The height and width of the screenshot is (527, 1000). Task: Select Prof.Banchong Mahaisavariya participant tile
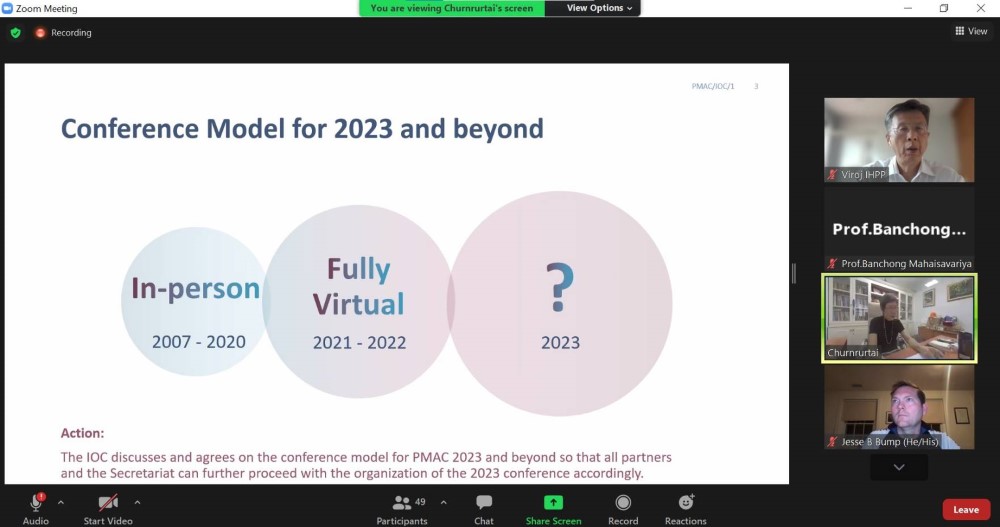coord(898,230)
